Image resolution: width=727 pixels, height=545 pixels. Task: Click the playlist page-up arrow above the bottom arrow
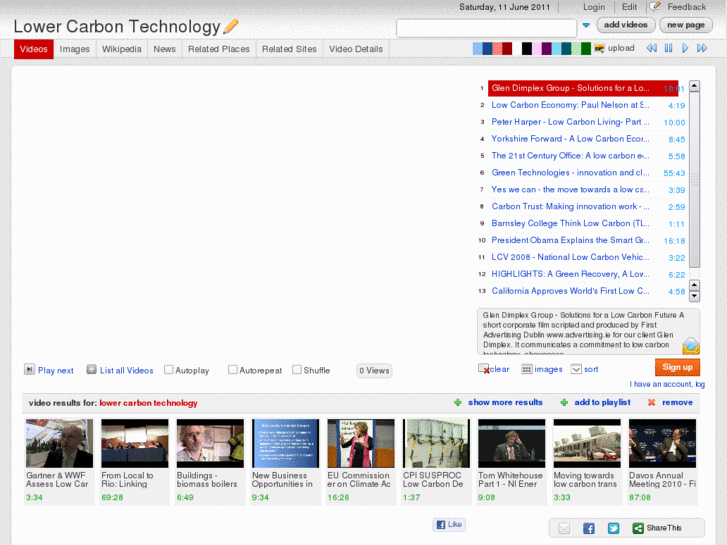tap(694, 285)
